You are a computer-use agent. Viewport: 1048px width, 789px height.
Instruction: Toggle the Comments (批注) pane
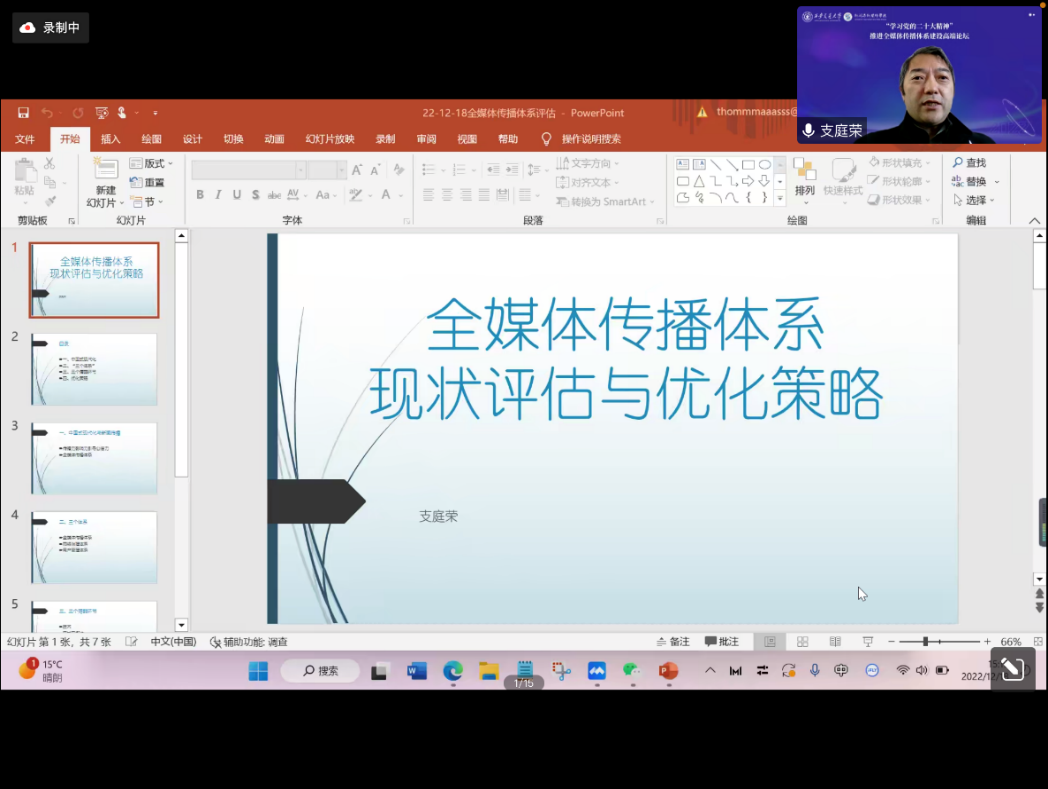[x=722, y=641]
